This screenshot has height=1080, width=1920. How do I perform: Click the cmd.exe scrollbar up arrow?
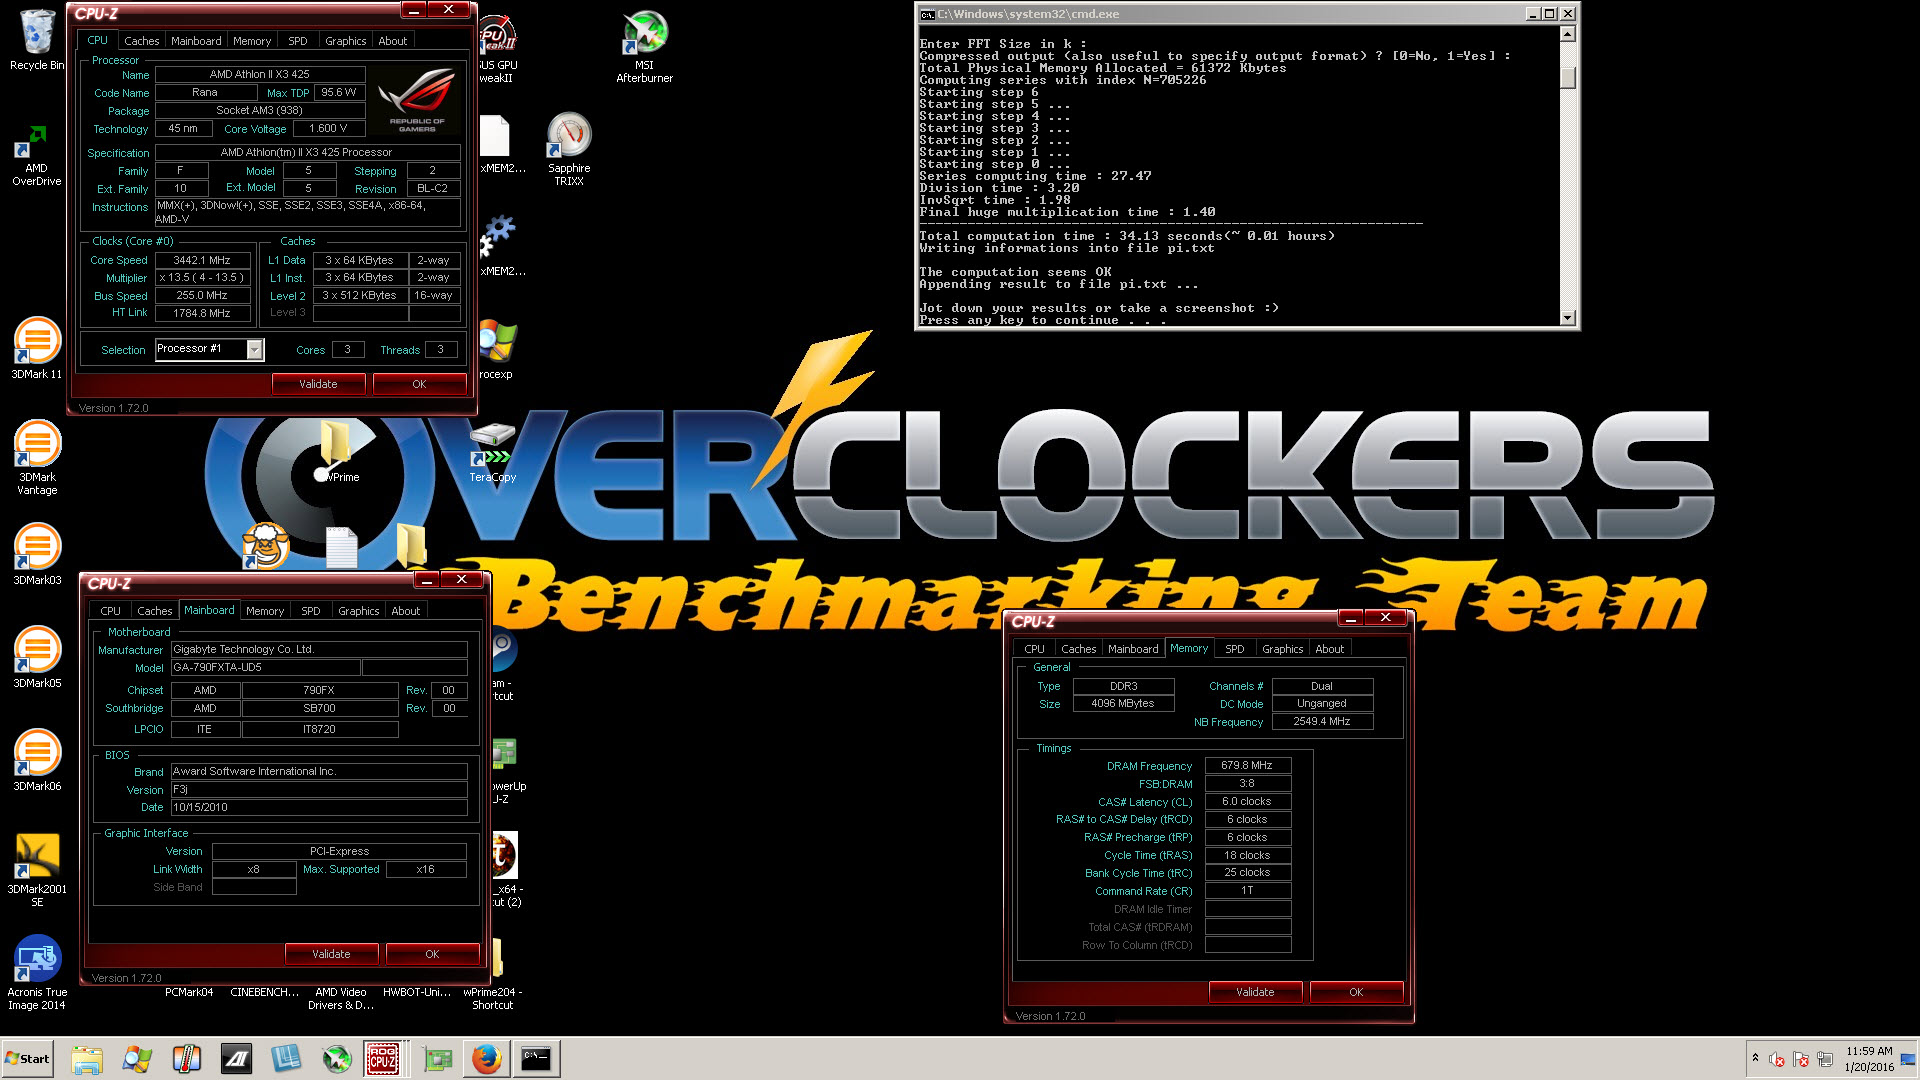point(1568,34)
